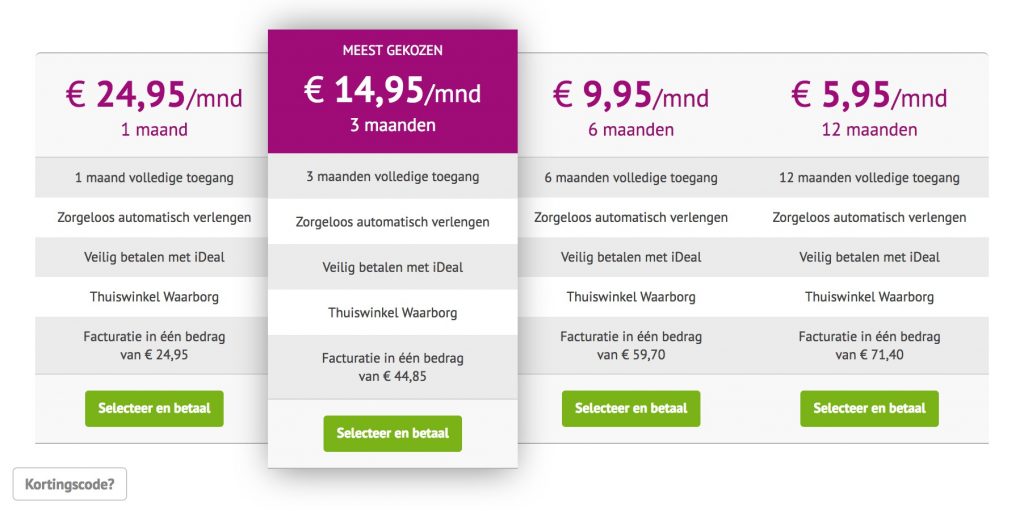
Task: Open the Kortingscode? button
Action: pyautogui.click(x=70, y=484)
